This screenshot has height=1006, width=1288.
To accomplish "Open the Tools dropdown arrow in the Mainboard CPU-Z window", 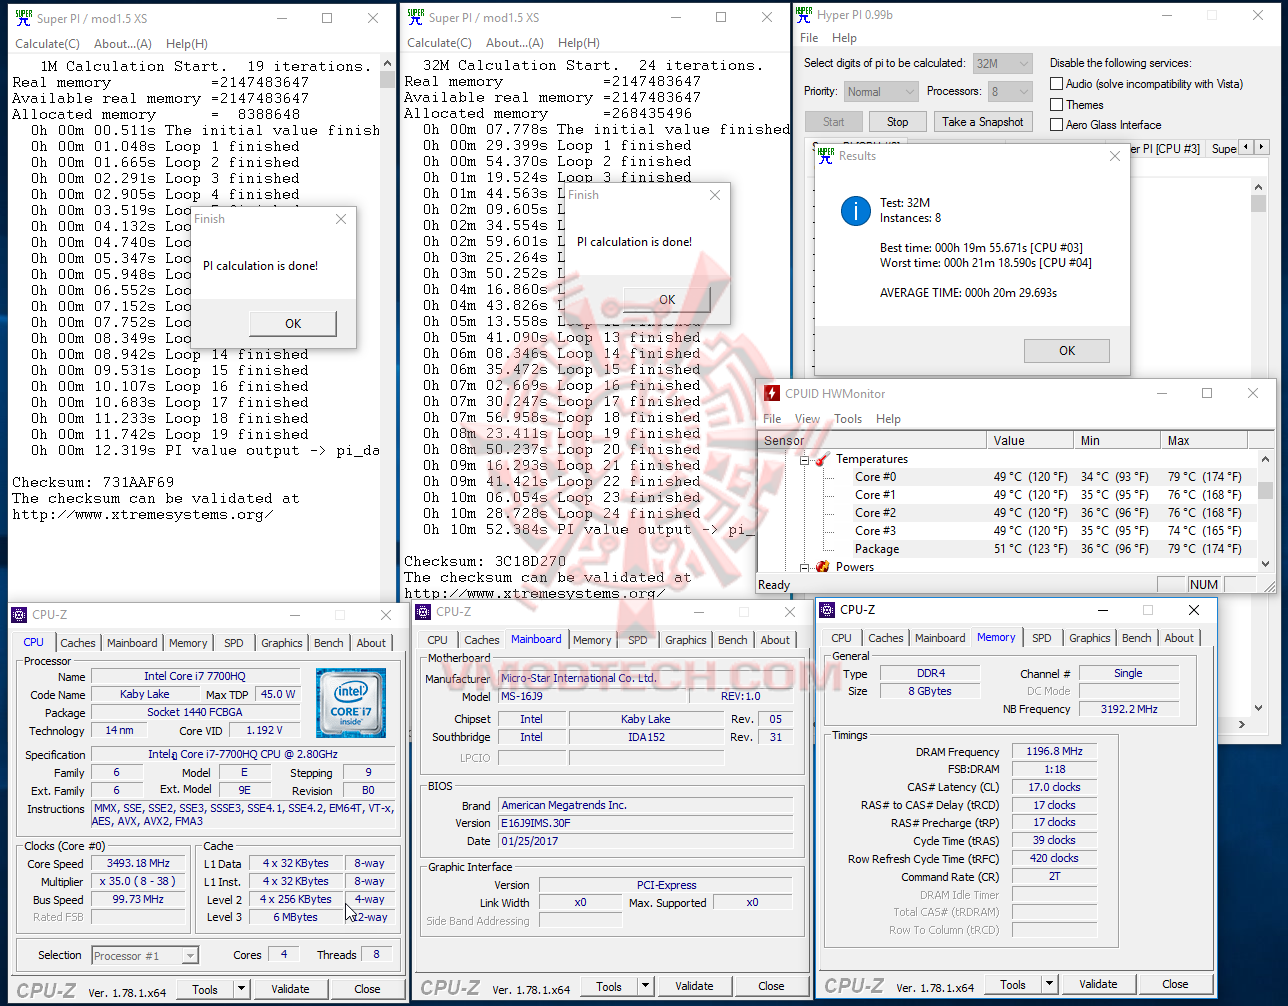I will pyautogui.click(x=645, y=986).
